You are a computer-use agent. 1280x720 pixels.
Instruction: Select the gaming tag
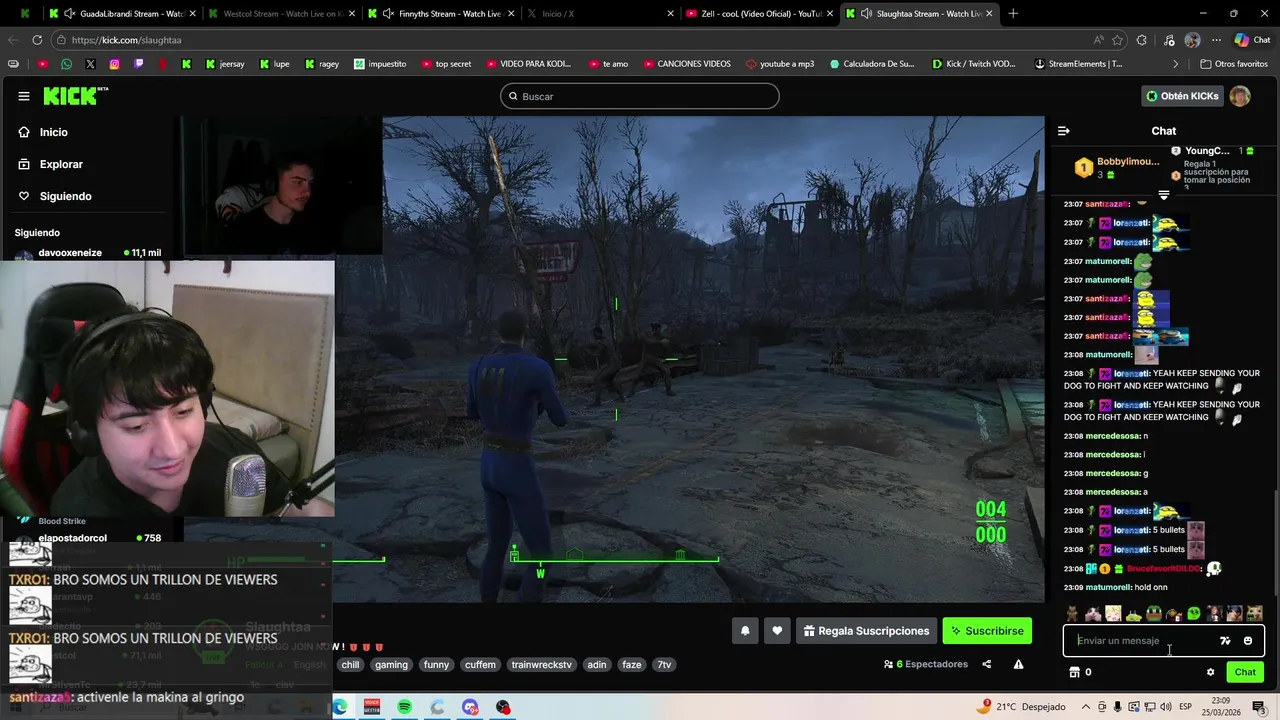pos(391,665)
